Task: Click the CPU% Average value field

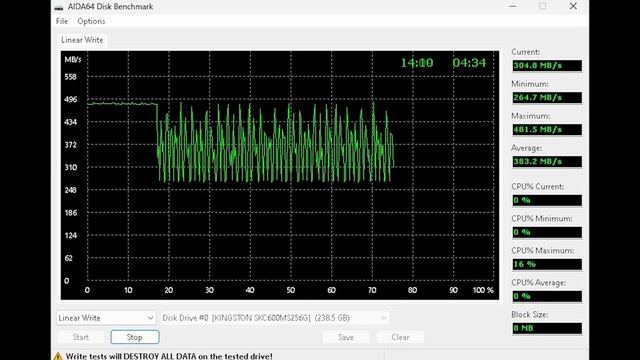Action: click(547, 296)
